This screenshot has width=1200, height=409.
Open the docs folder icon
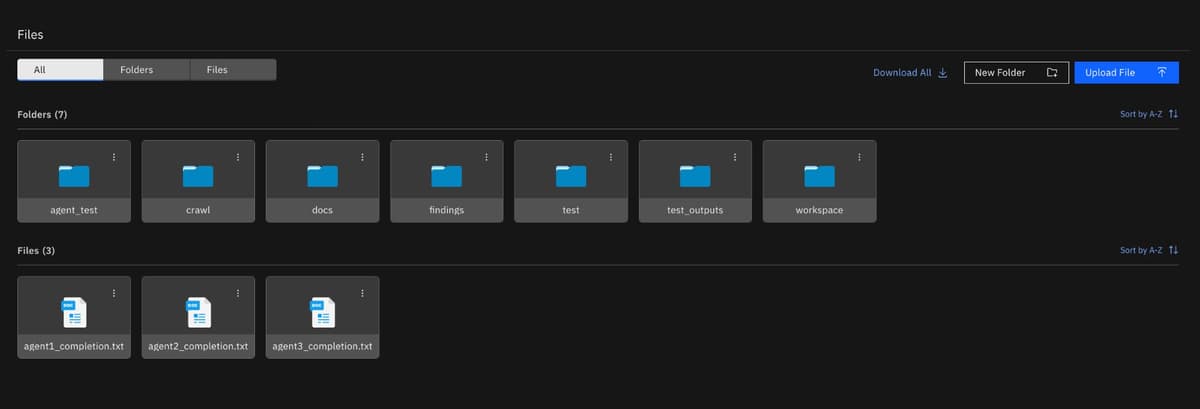pyautogui.click(x=322, y=176)
